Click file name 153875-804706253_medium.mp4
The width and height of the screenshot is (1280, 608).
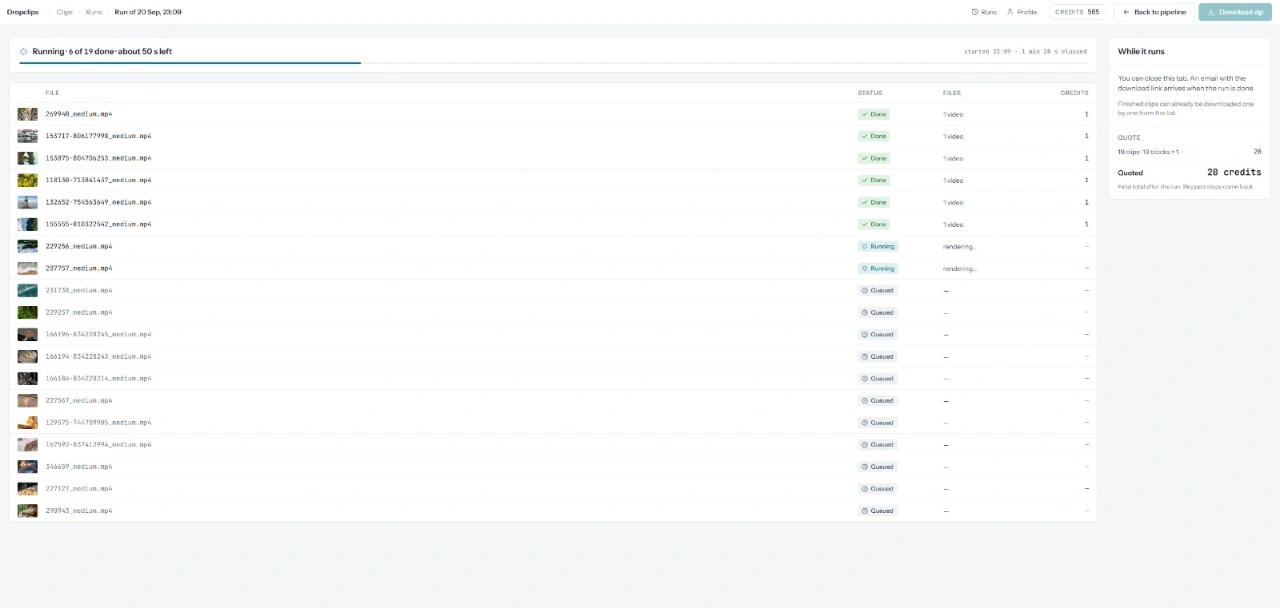point(98,158)
